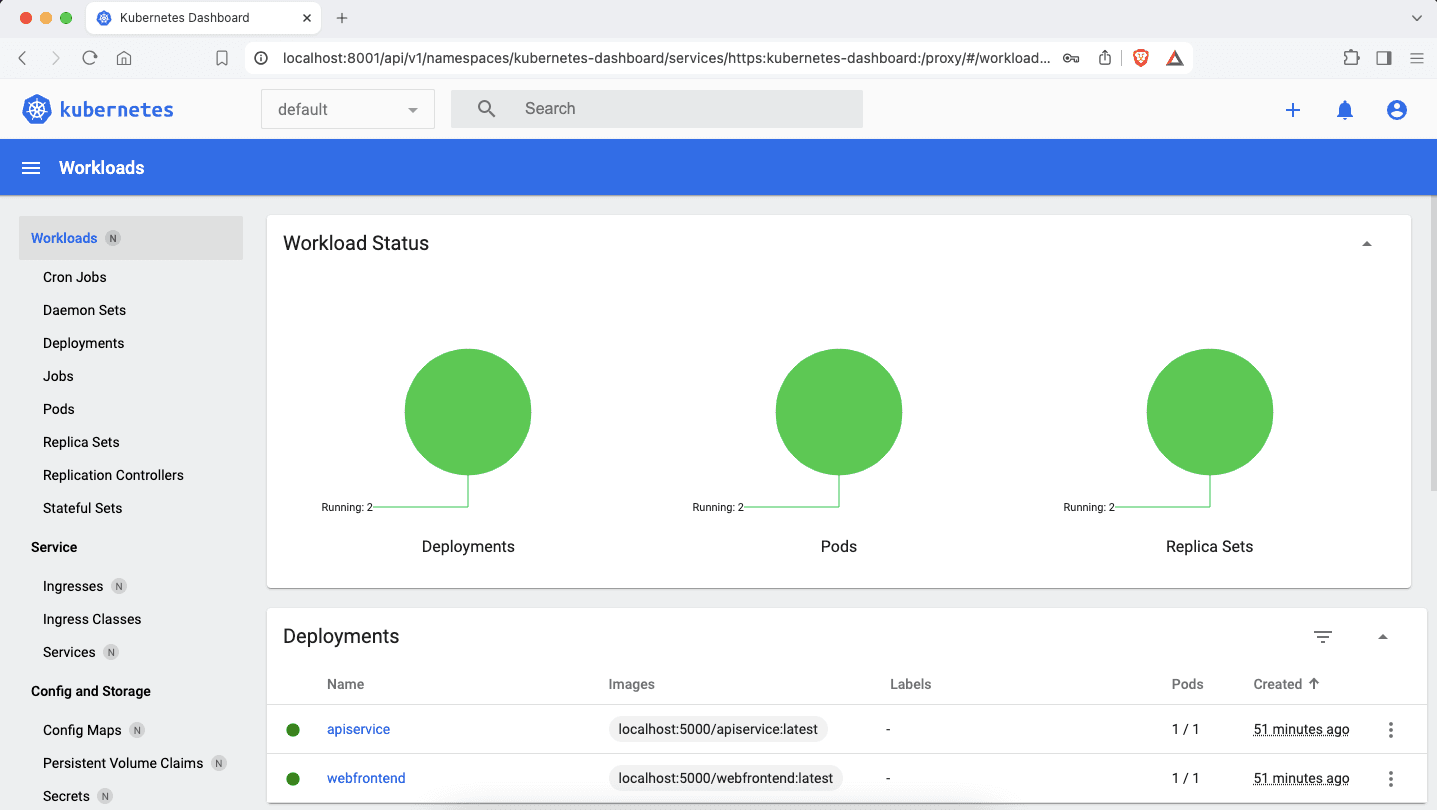Go to Ingress Classes
Image resolution: width=1437 pixels, height=810 pixels.
click(92, 619)
